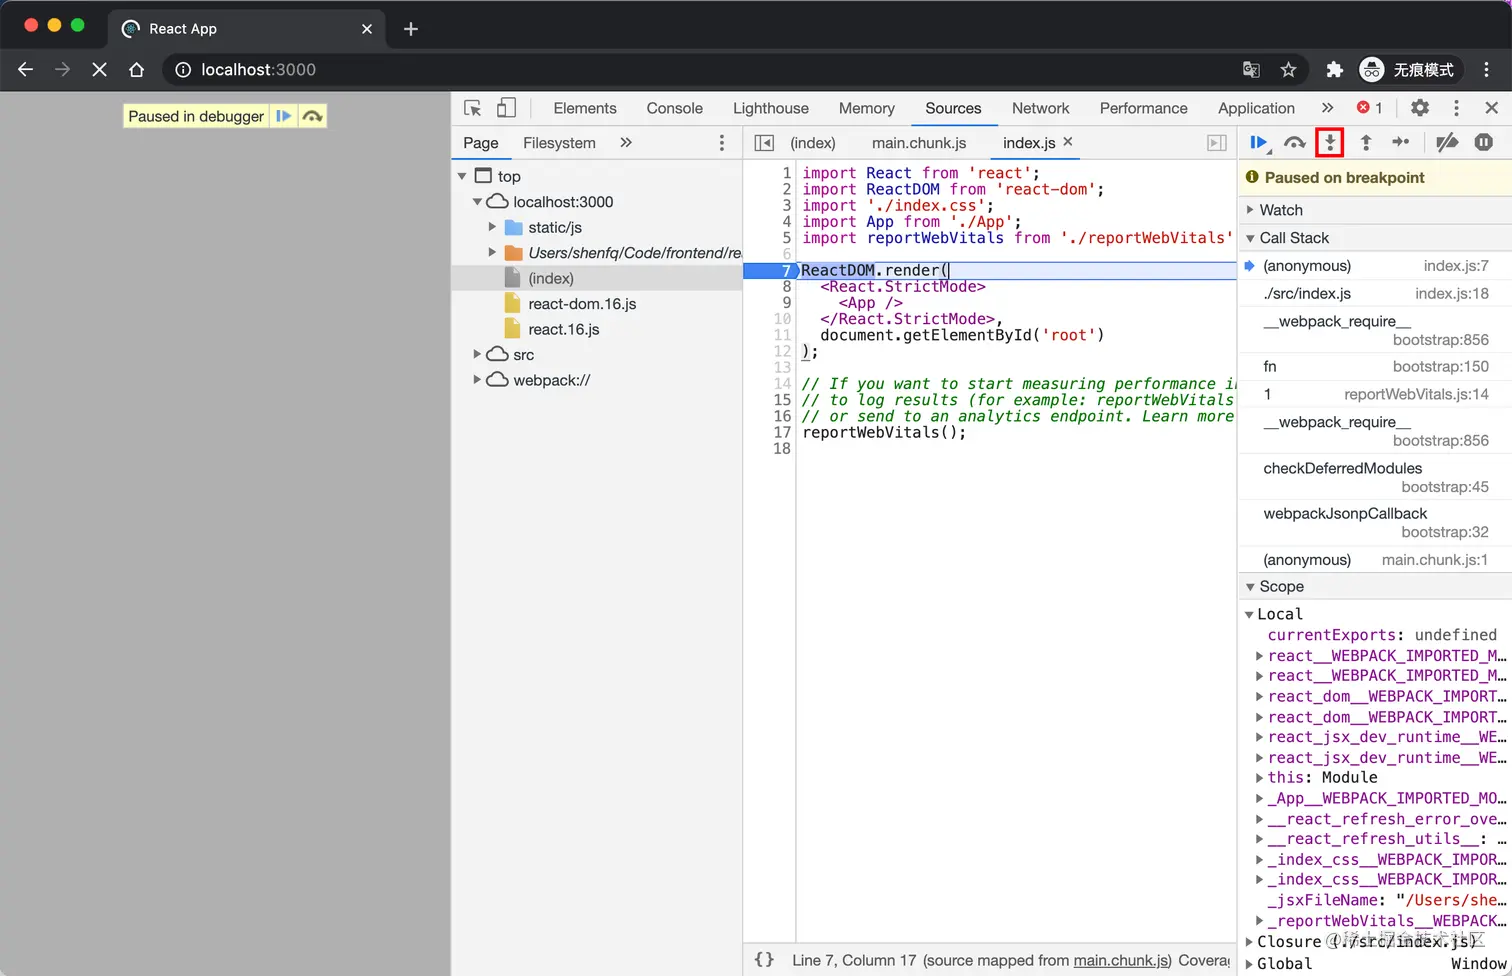
Task: Expand the Users/shenfq folder
Action: click(x=492, y=253)
